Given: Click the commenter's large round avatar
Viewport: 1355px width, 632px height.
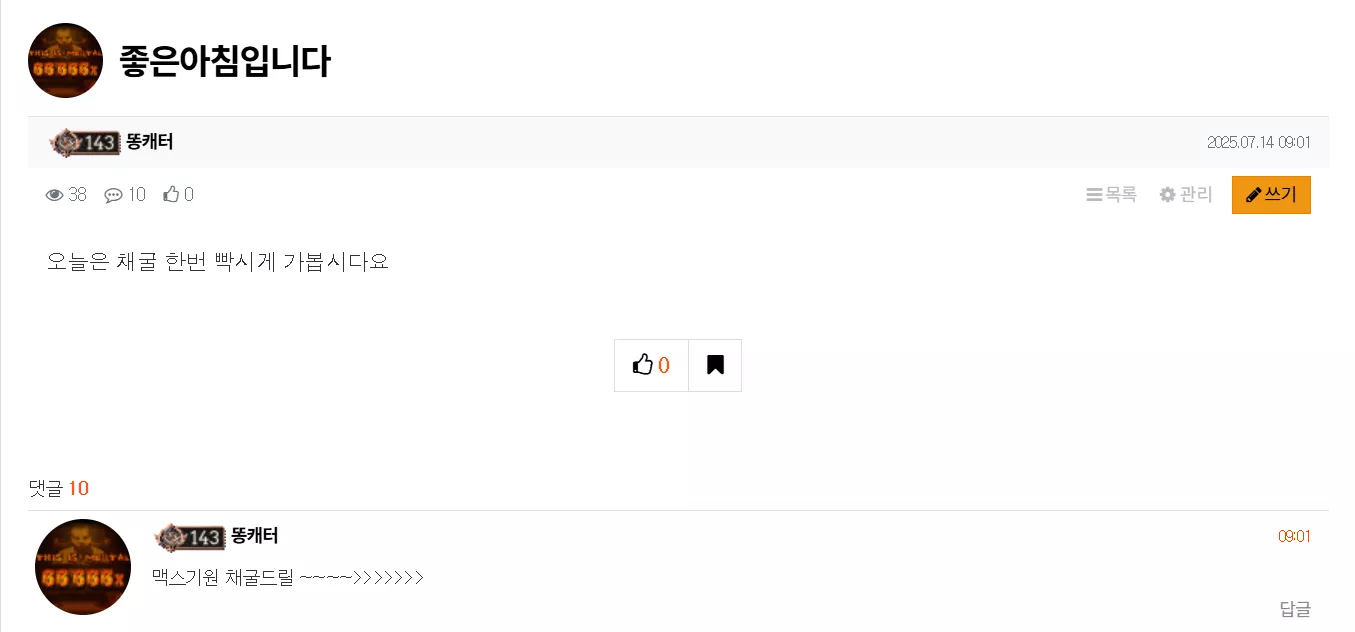Looking at the screenshot, I should click(x=83, y=567).
